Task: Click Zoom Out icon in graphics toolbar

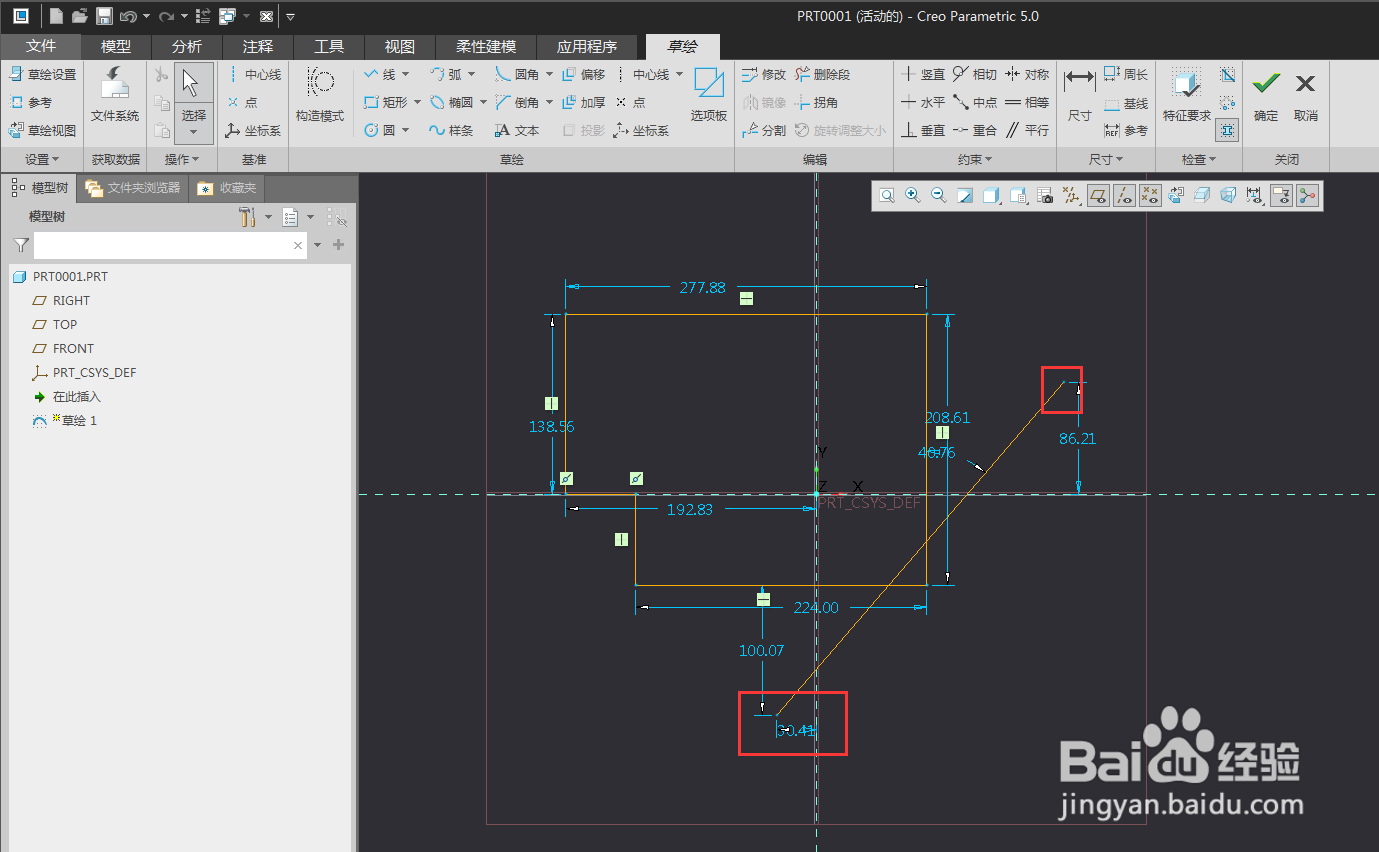Action: pos(939,196)
